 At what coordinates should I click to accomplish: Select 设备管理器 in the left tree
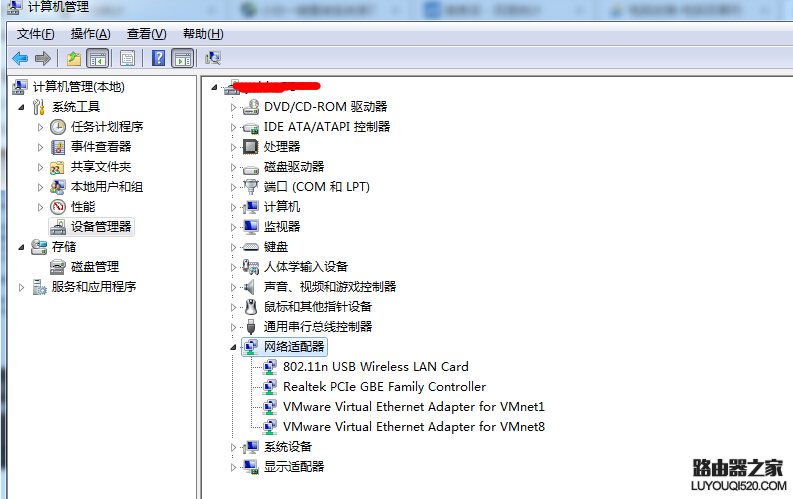coord(101,226)
